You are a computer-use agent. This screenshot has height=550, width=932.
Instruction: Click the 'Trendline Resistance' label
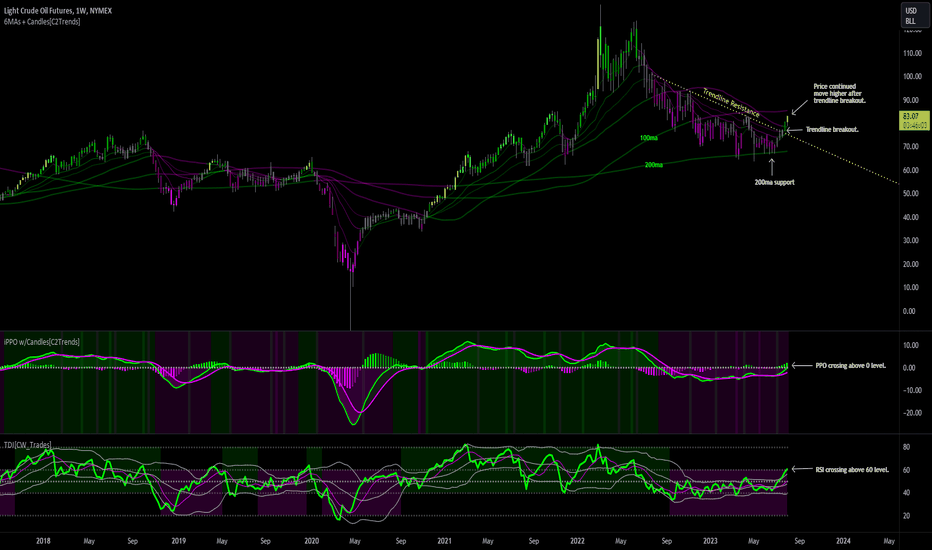click(x=731, y=102)
